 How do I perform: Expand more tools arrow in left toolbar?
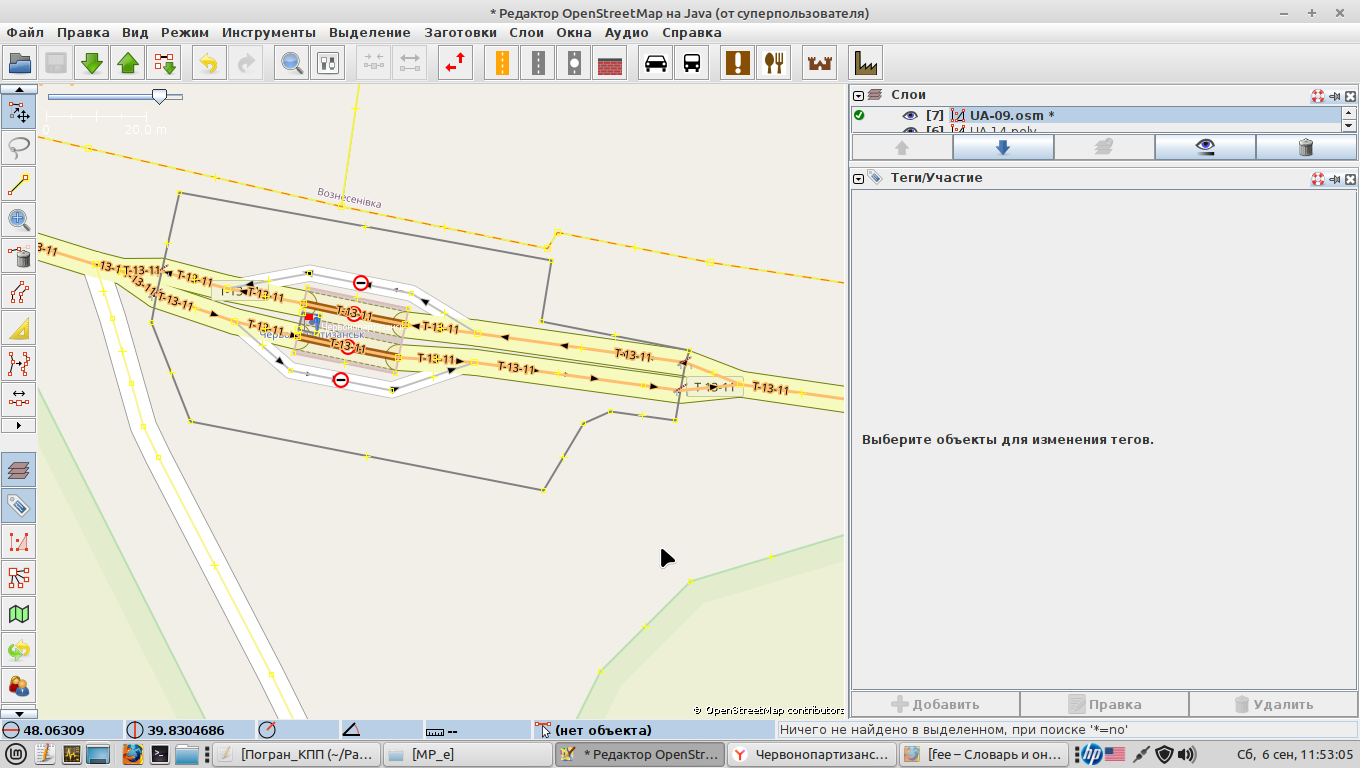tap(19, 425)
